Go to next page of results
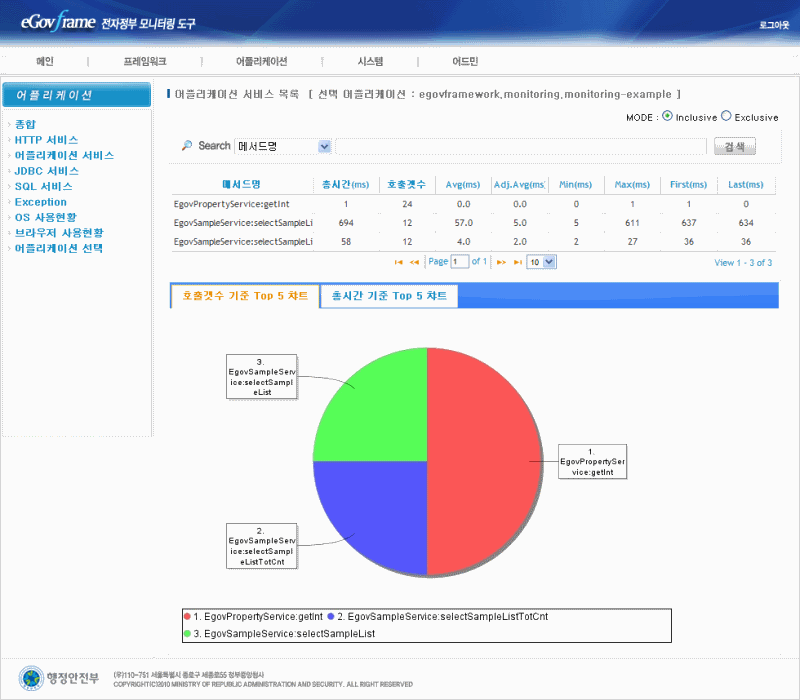The image size is (800, 700). coord(501,262)
